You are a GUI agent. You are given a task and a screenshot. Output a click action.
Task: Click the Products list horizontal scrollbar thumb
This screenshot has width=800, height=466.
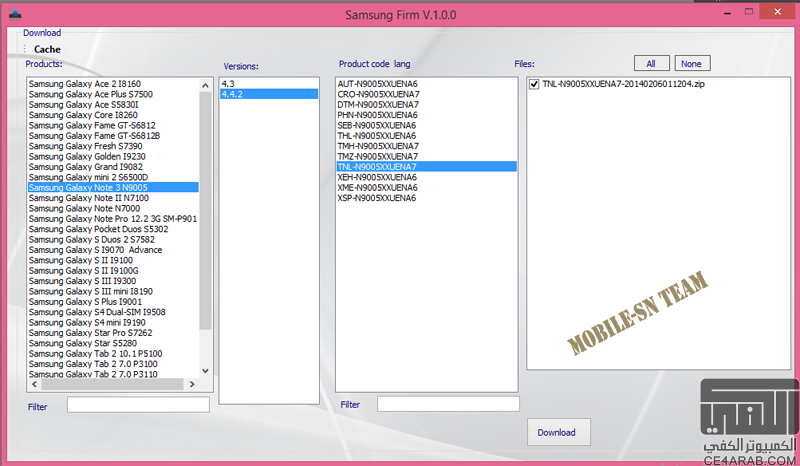112,384
